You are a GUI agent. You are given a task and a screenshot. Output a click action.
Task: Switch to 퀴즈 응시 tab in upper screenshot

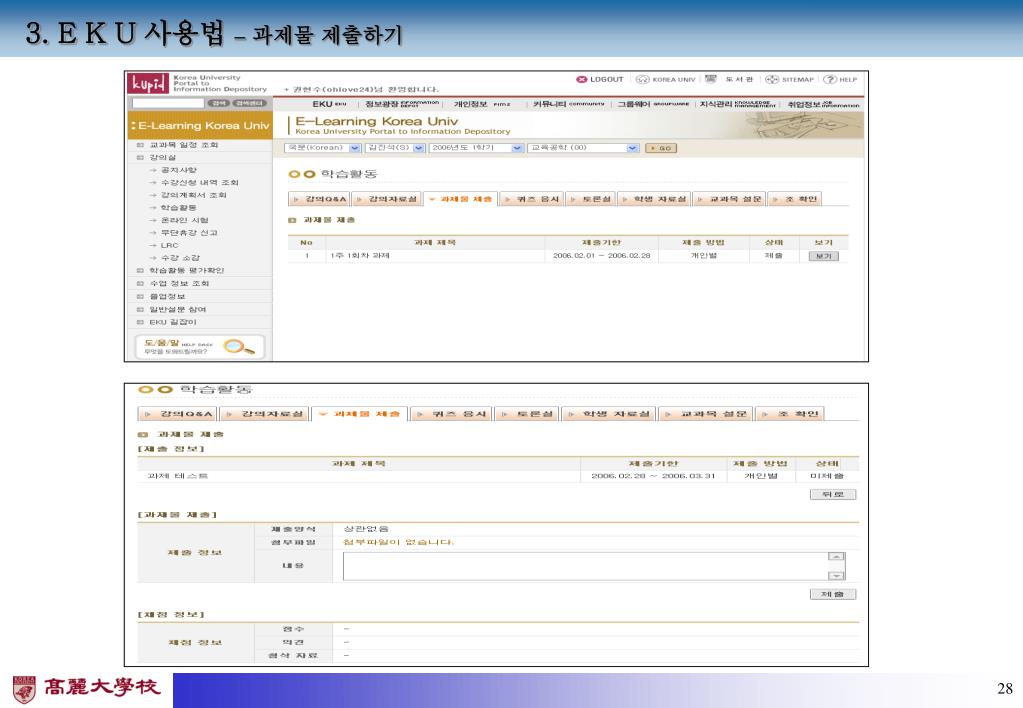pyautogui.click(x=532, y=199)
